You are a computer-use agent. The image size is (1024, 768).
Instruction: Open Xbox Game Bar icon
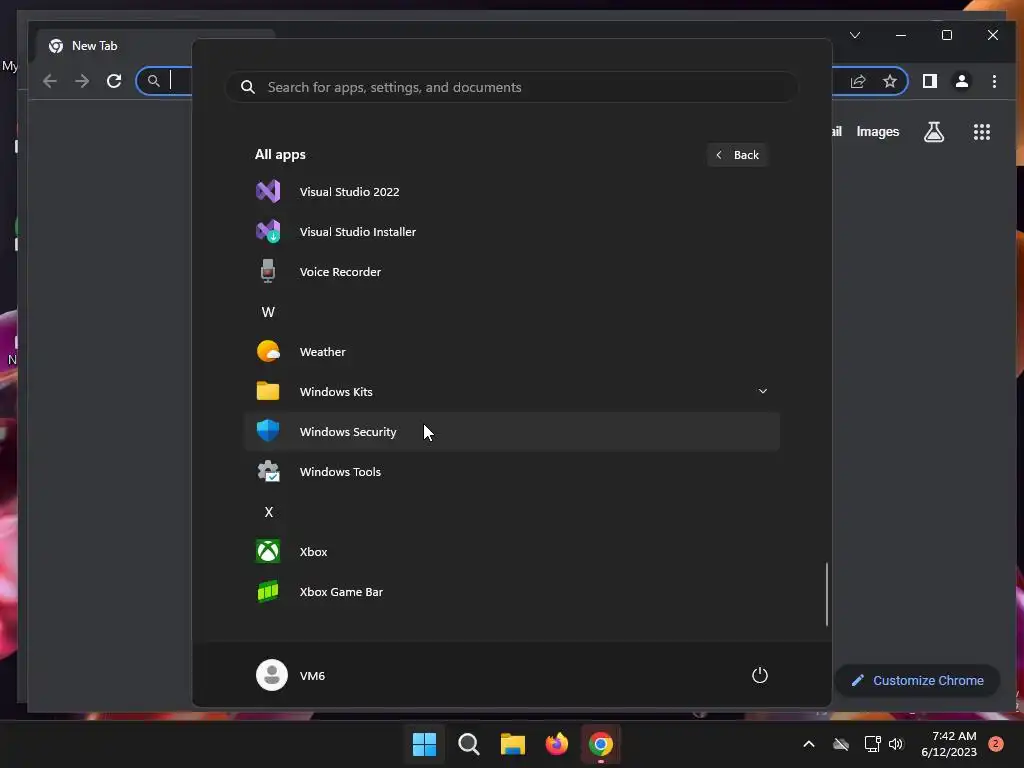268,591
